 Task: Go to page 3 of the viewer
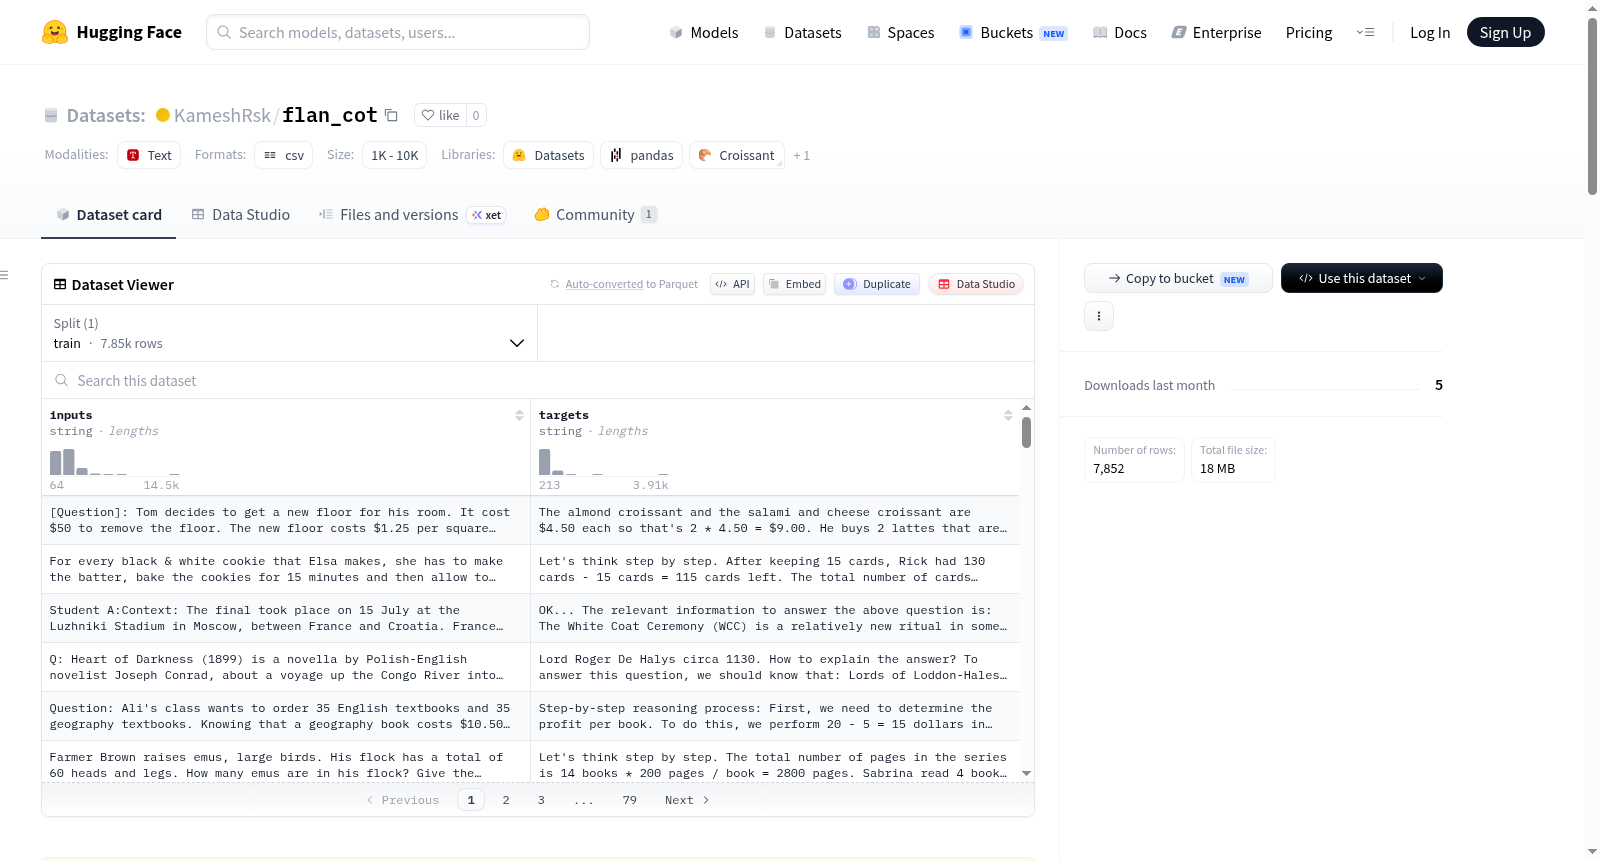(x=541, y=800)
